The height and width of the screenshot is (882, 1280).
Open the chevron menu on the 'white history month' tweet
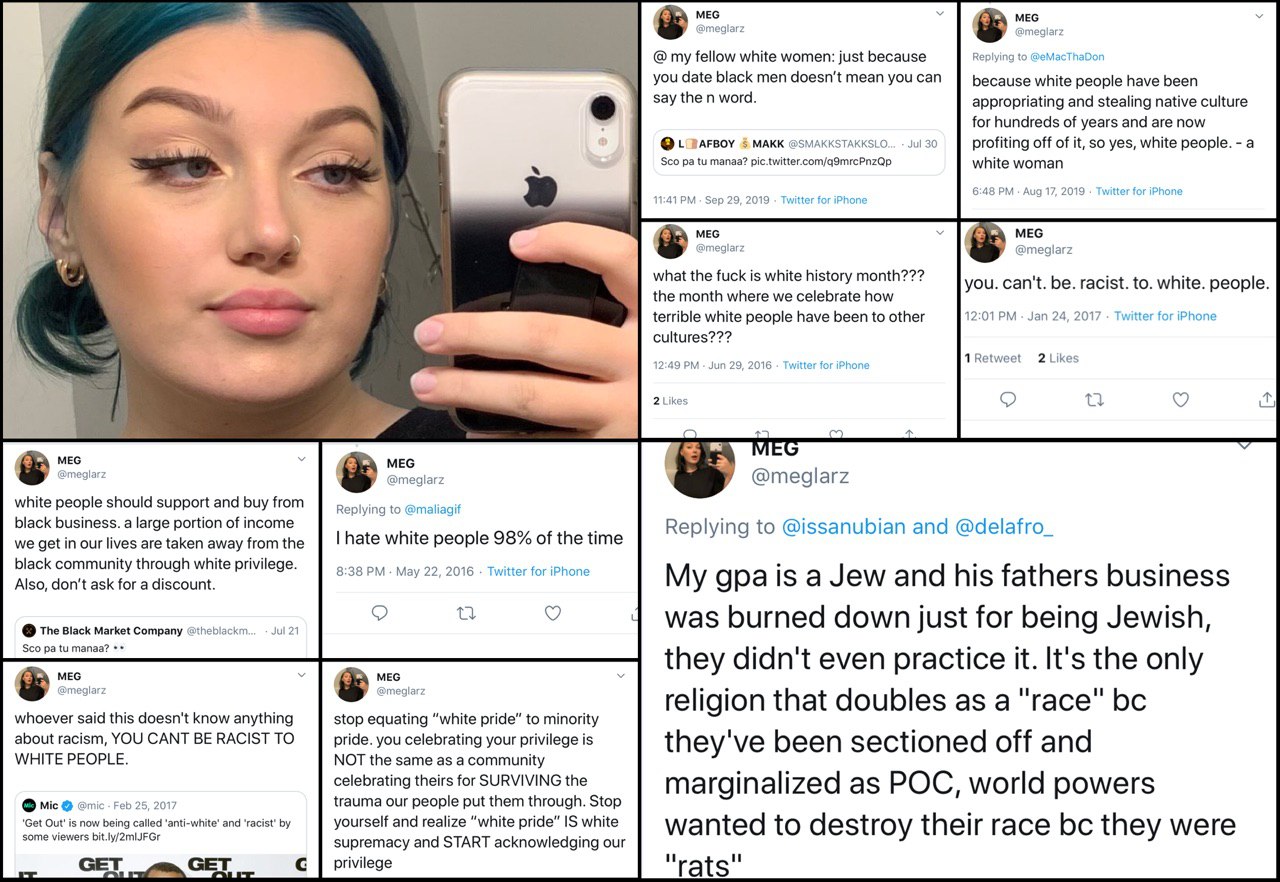point(940,233)
